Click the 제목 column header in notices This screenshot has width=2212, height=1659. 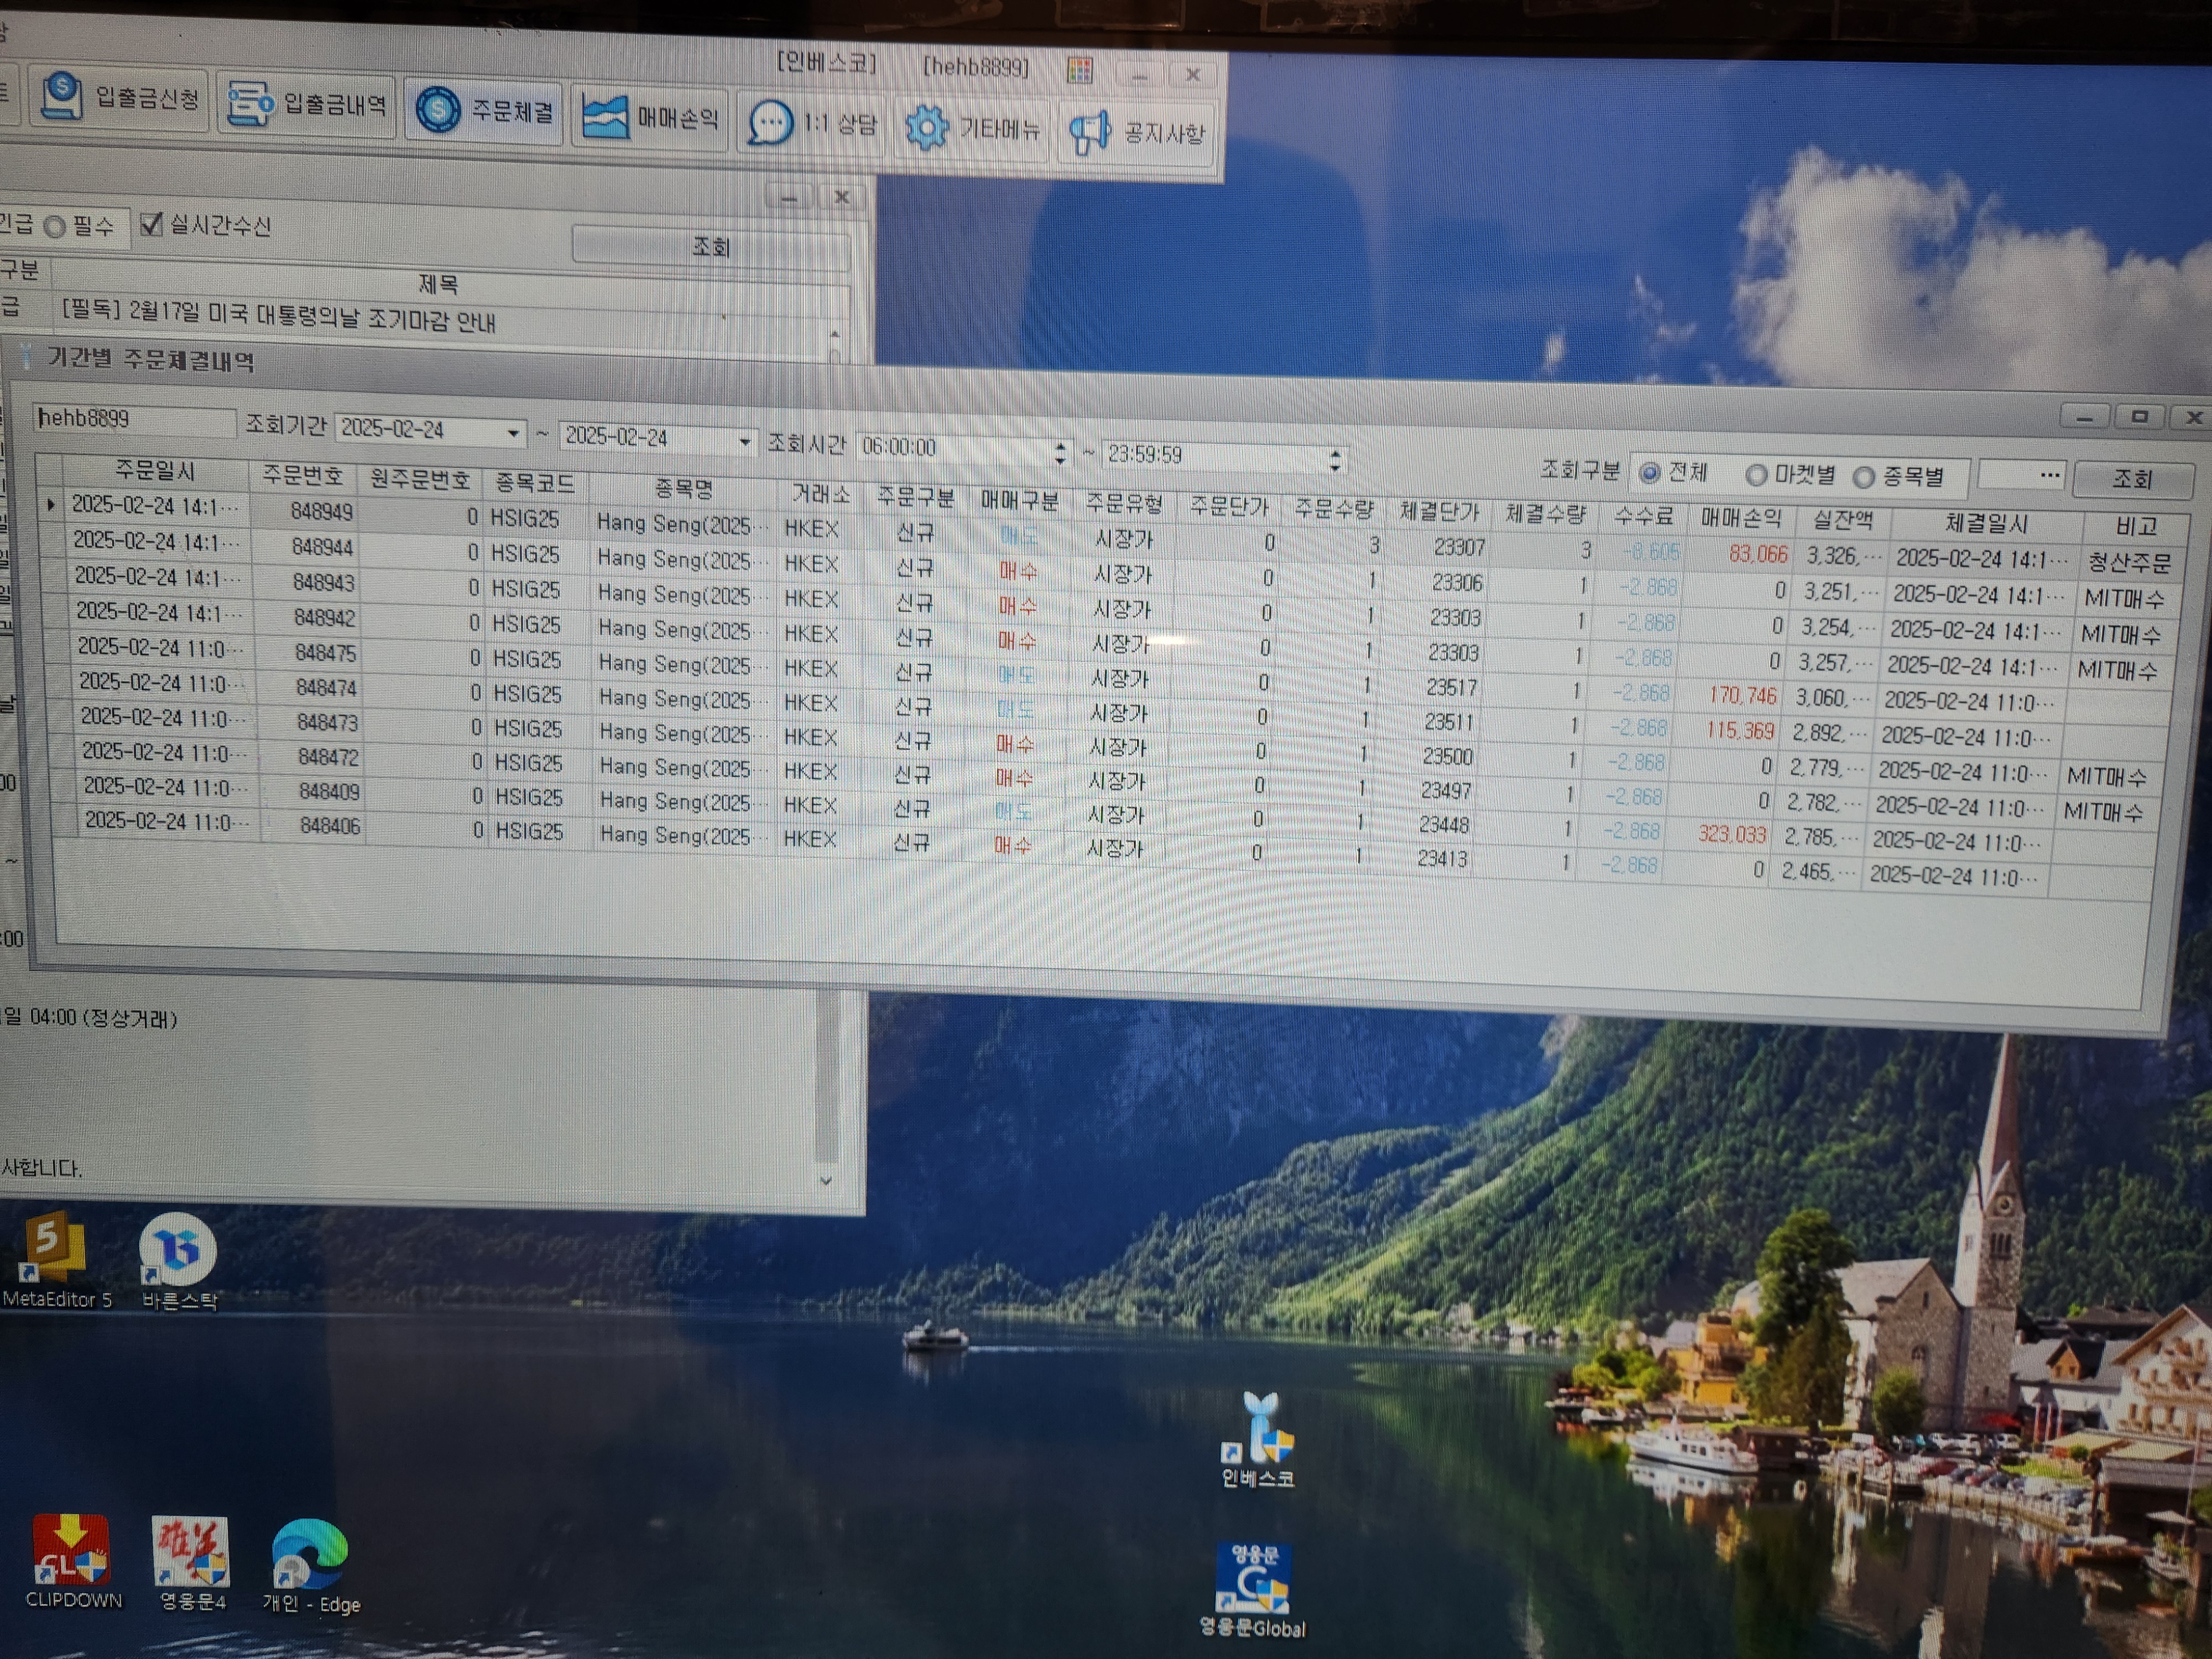coord(437,285)
